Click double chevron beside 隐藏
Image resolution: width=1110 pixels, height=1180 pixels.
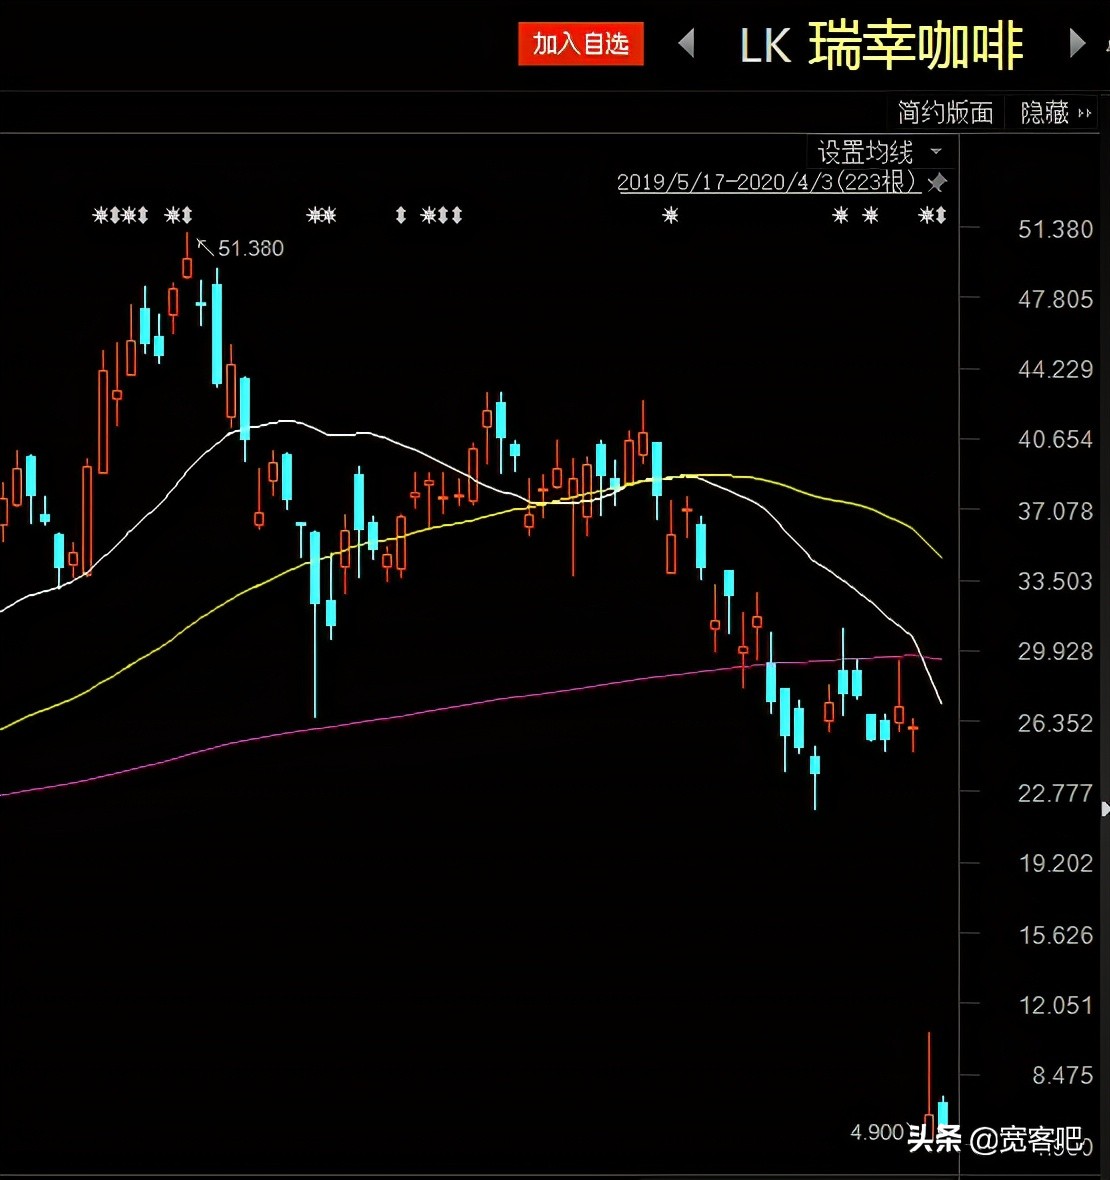click(x=1084, y=113)
